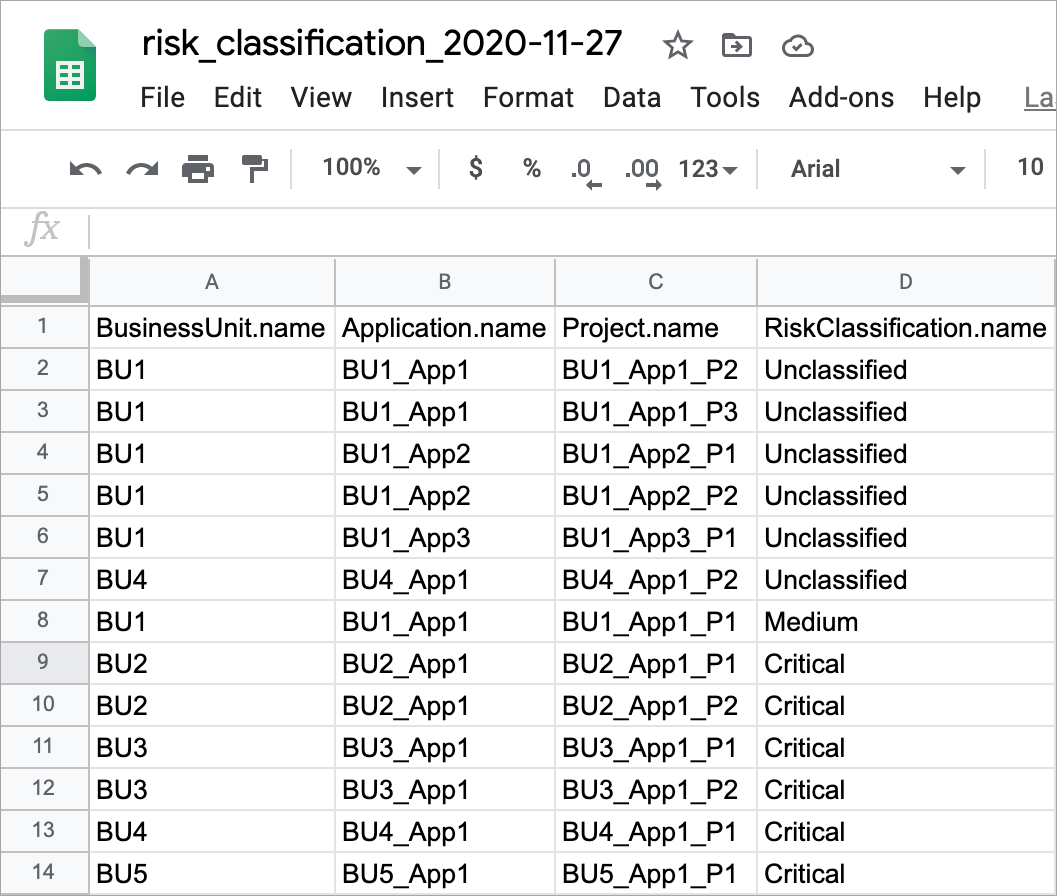1057x896 pixels.
Task: Print the spreadsheet
Action: click(198, 169)
